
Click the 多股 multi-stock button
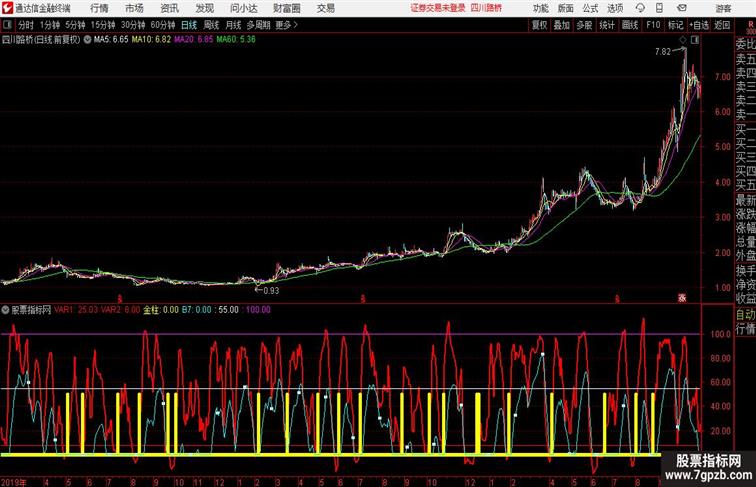584,25
